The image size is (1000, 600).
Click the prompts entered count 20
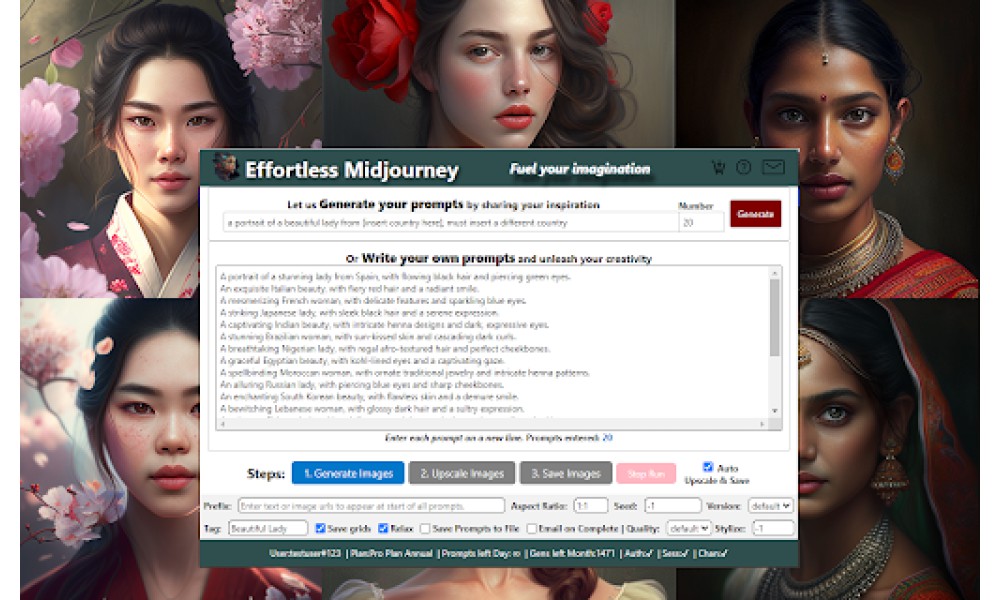coord(607,438)
